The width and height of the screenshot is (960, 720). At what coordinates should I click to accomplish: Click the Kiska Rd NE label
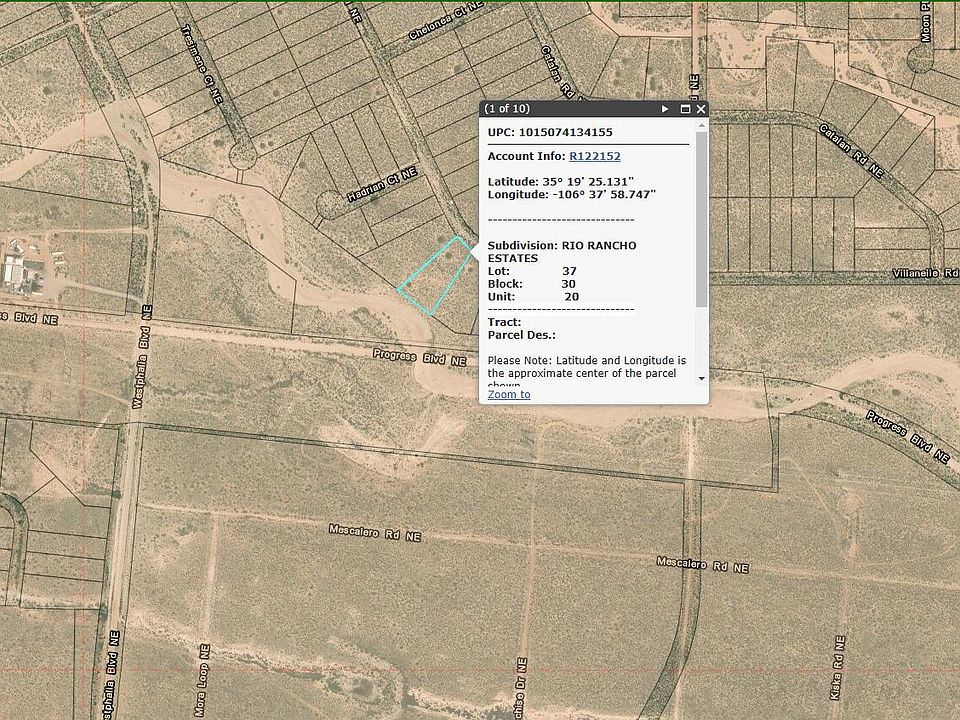click(838, 669)
